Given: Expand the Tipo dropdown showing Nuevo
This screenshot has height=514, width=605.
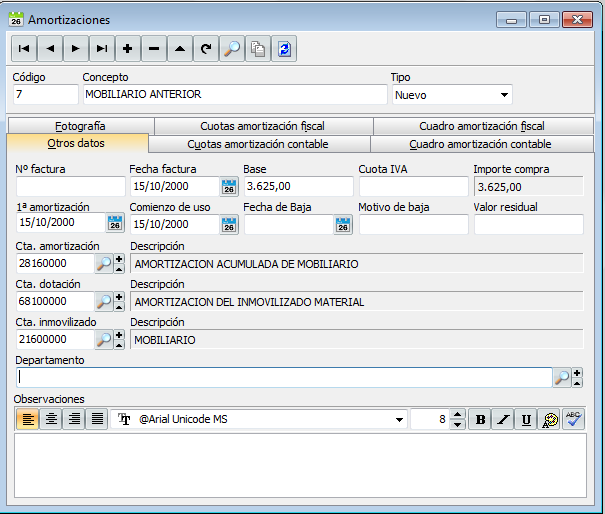Looking at the screenshot, I should (x=504, y=95).
